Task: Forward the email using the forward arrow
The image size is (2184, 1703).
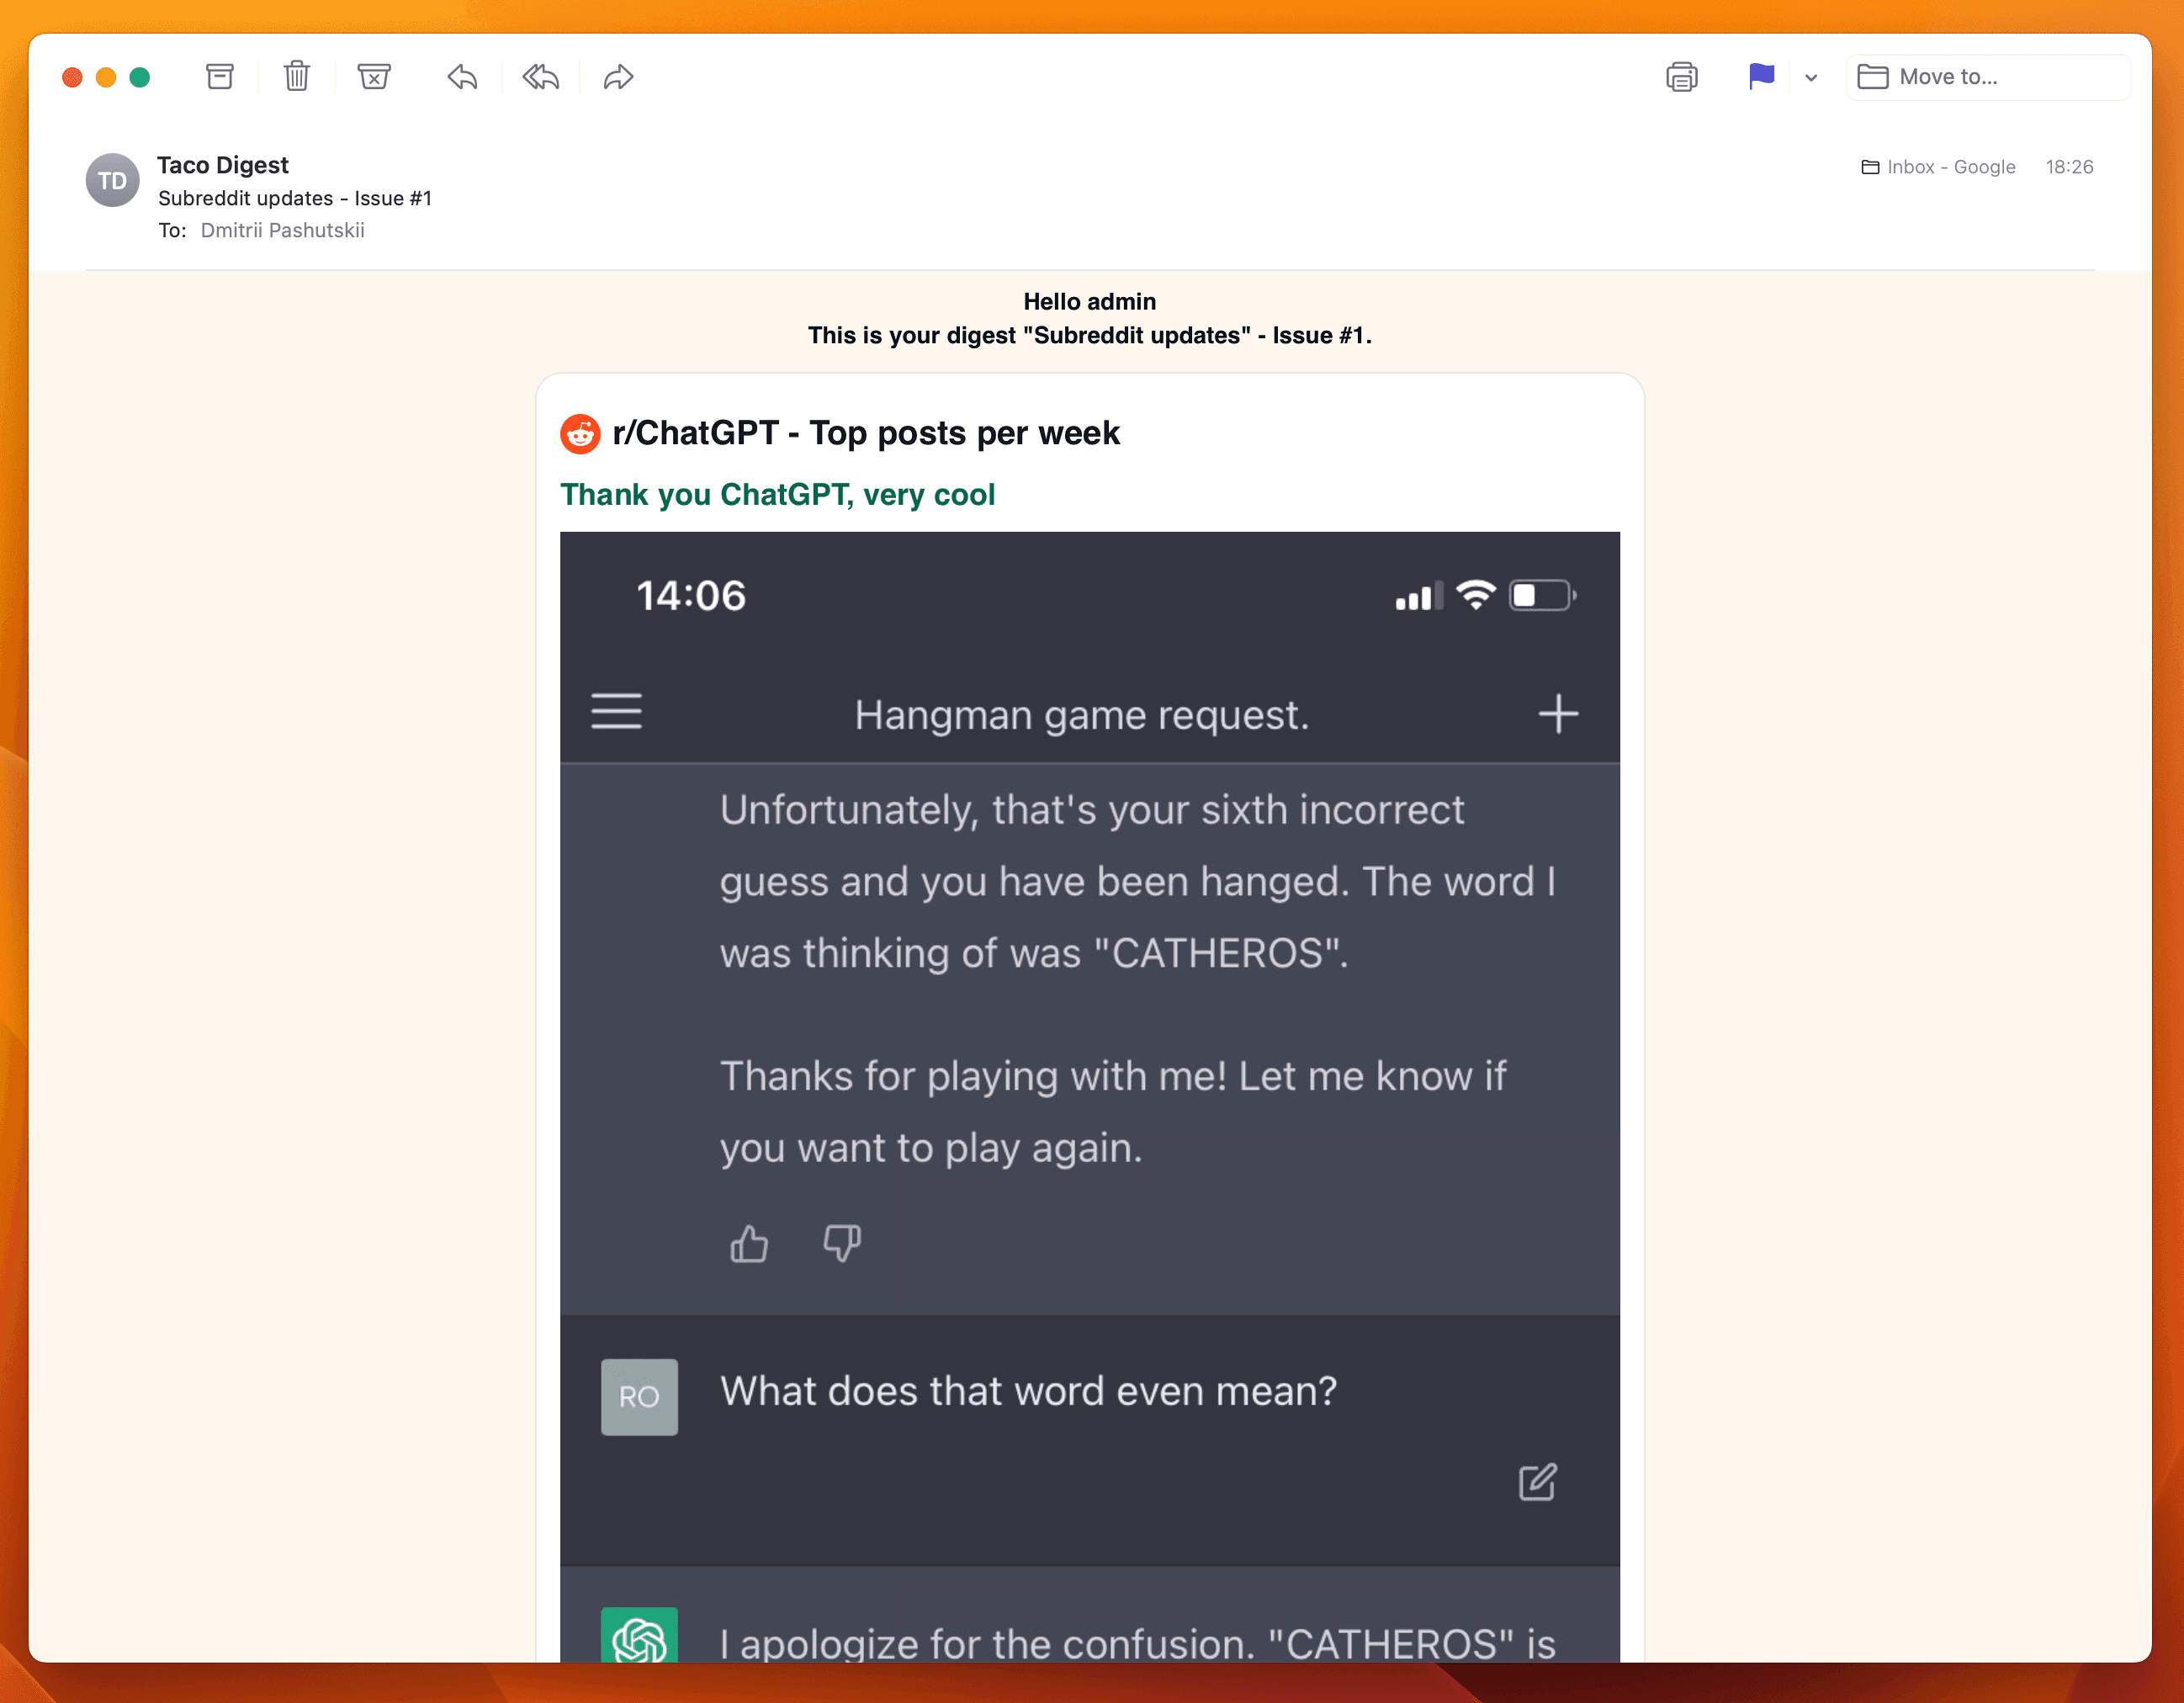Action: [619, 77]
